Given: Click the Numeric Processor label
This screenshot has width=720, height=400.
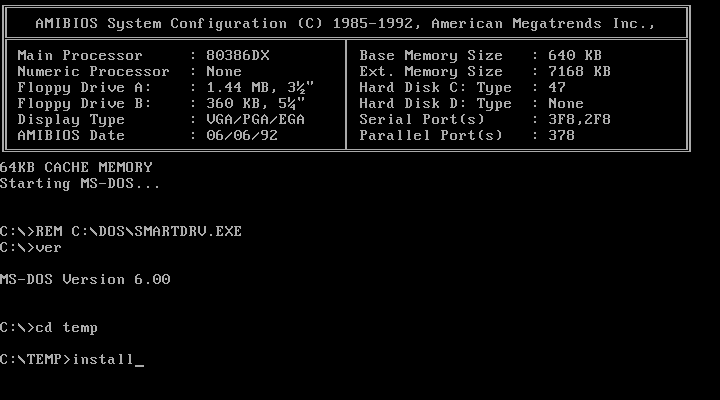Looking at the screenshot, I should (x=94, y=72).
